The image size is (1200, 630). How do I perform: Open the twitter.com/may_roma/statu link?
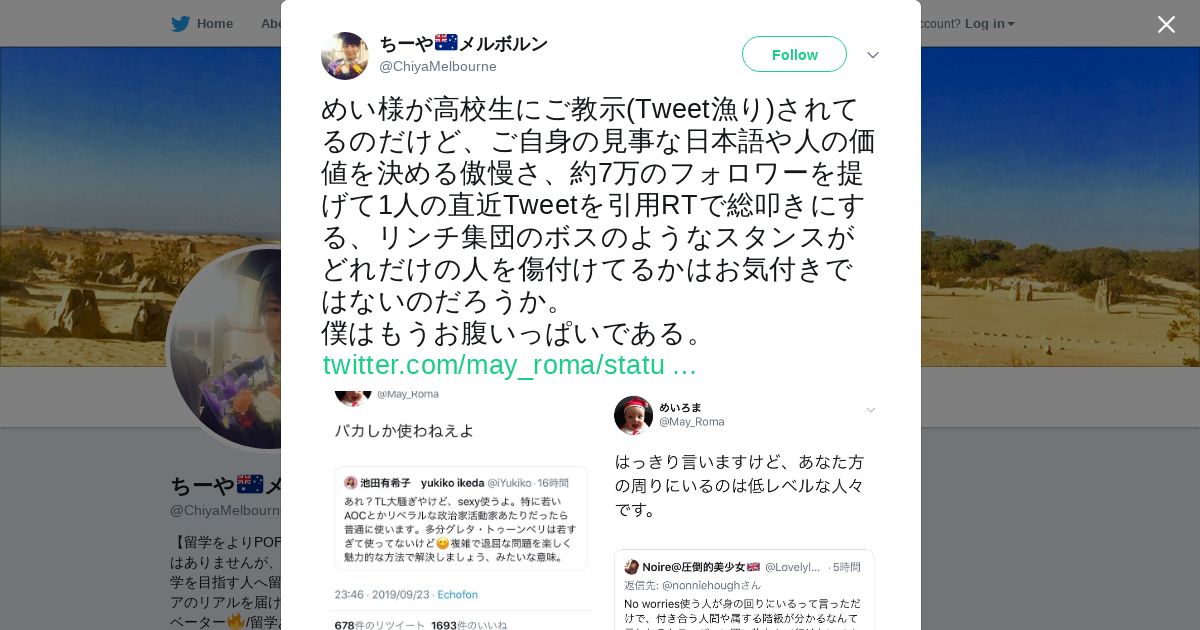(509, 365)
